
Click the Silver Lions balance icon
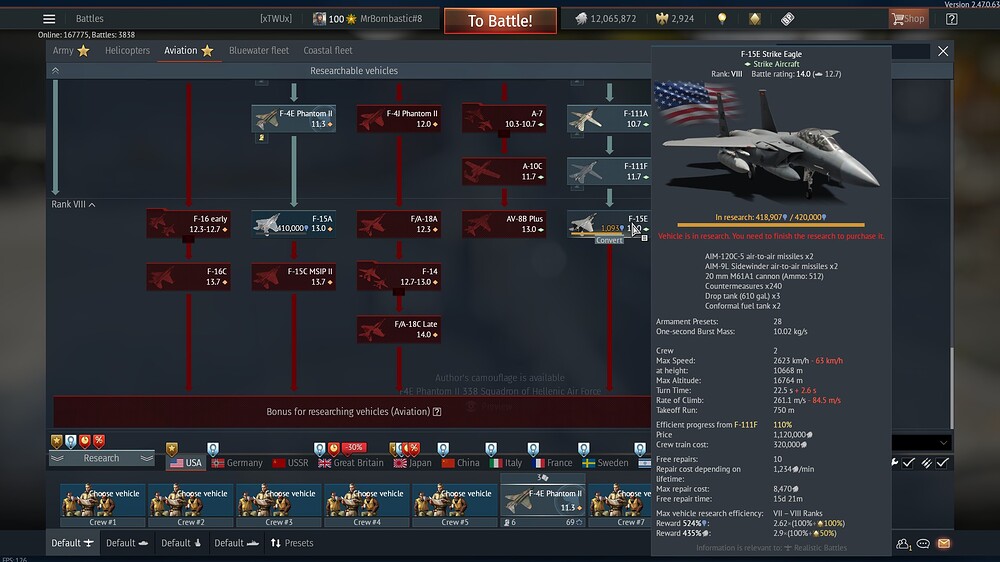tap(581, 18)
